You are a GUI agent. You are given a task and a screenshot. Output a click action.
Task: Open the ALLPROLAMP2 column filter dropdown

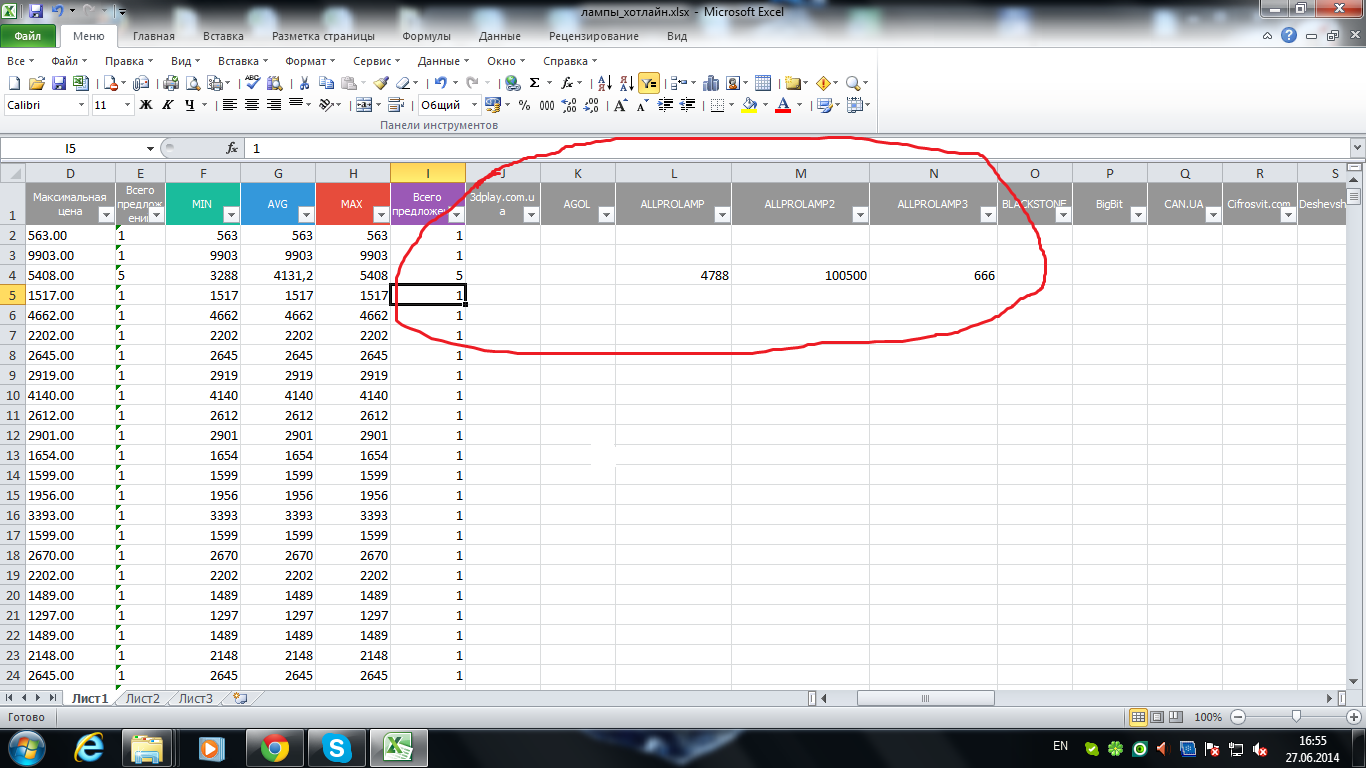coord(860,215)
